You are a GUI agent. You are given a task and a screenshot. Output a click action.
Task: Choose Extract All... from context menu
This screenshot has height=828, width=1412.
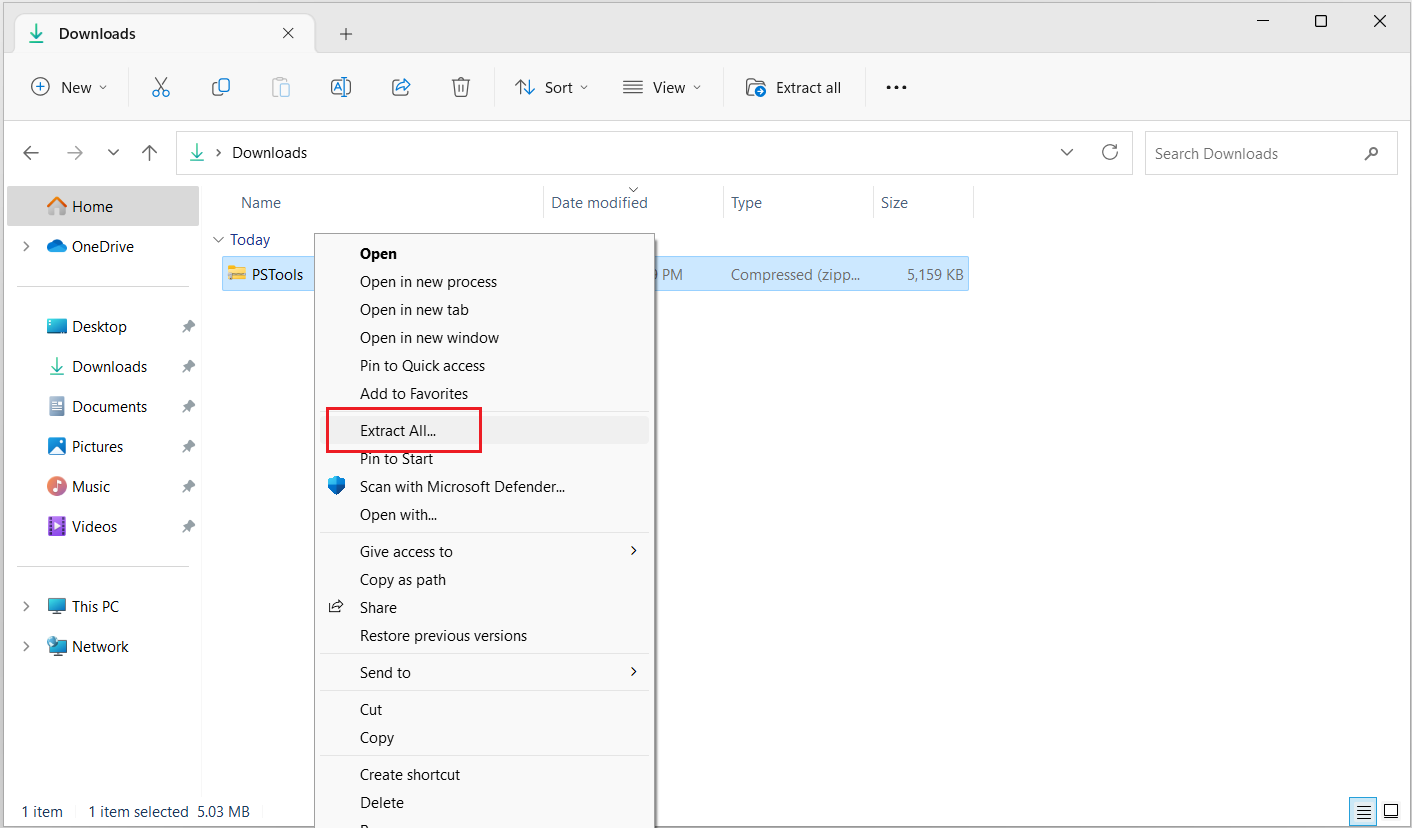pos(484,430)
